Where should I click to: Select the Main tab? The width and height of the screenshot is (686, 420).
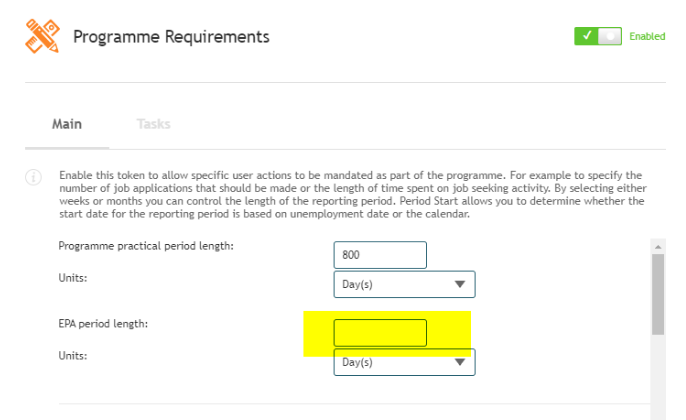point(67,124)
